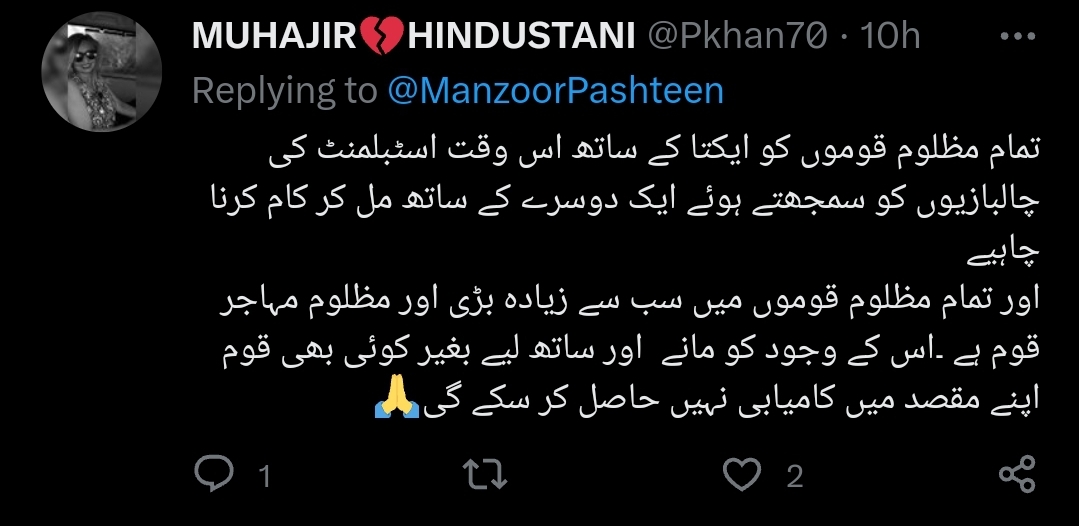Click the tweet line starting with اور تمام مظلوم
The height and width of the screenshot is (526, 1079).
coord(630,302)
